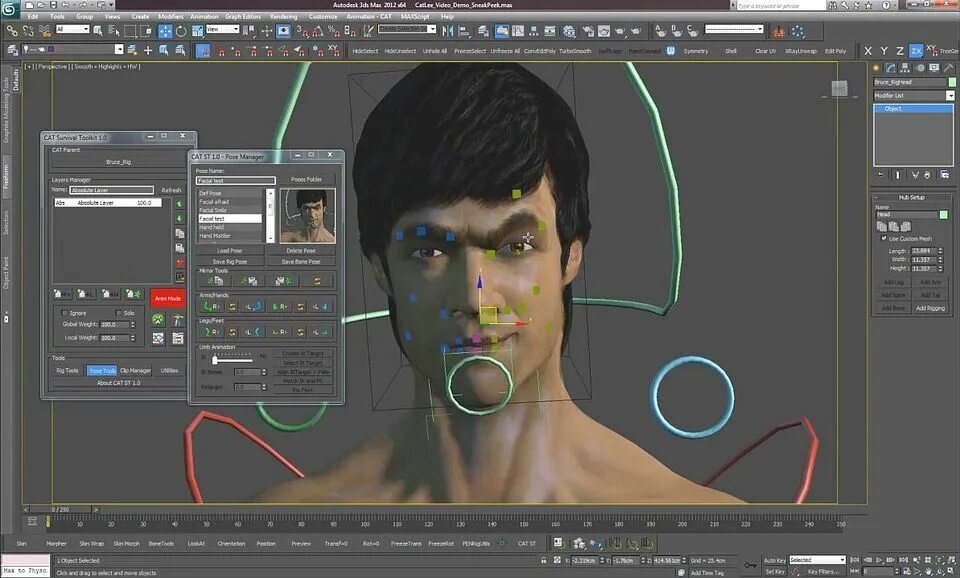Constrain to the X axis button
Image resolution: width=960 pixels, height=578 pixels.
point(868,51)
